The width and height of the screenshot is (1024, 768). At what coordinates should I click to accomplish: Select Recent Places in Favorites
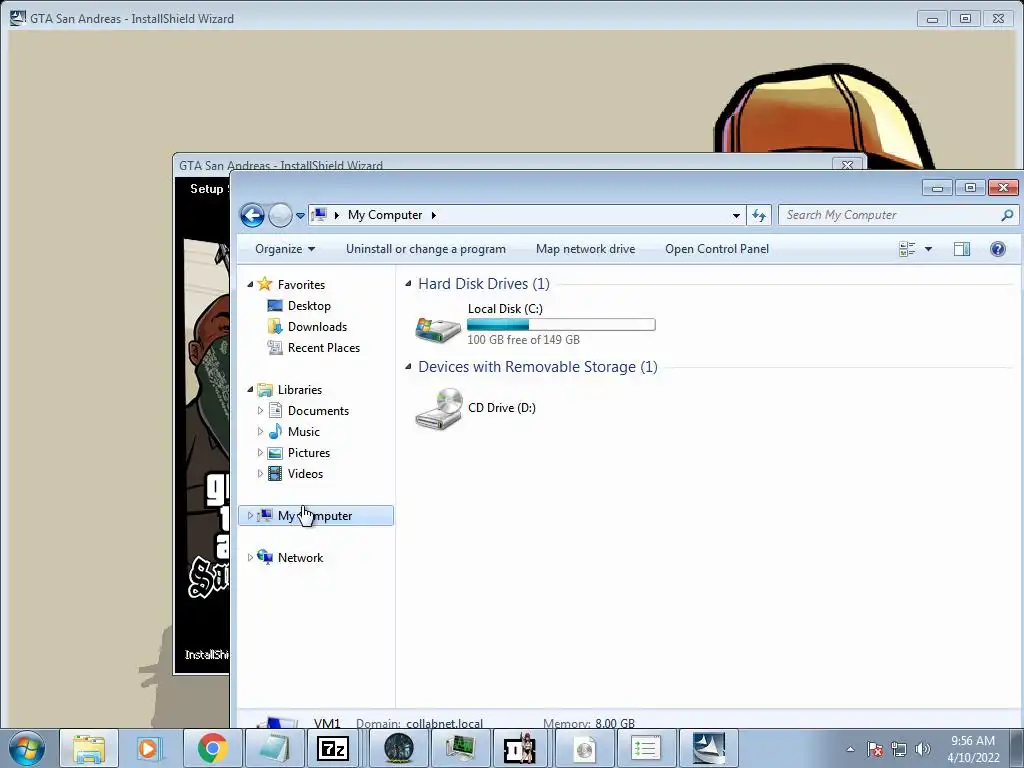point(324,347)
